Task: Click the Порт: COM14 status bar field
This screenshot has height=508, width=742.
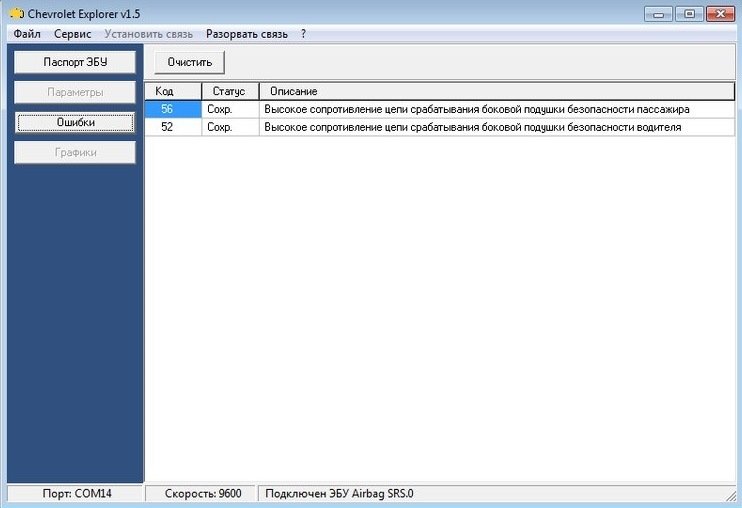Action: click(x=76, y=493)
